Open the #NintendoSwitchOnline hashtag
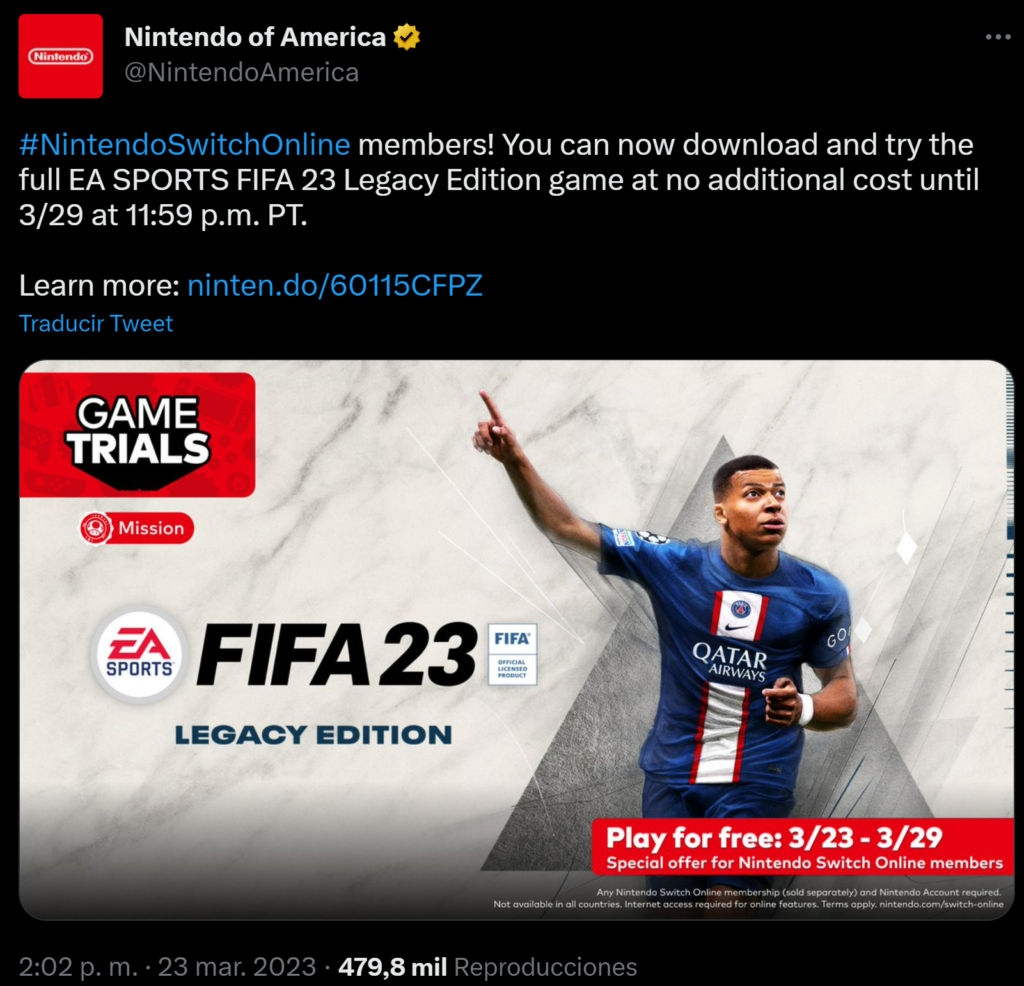Screen dimensions: 1024x986 click(x=185, y=144)
